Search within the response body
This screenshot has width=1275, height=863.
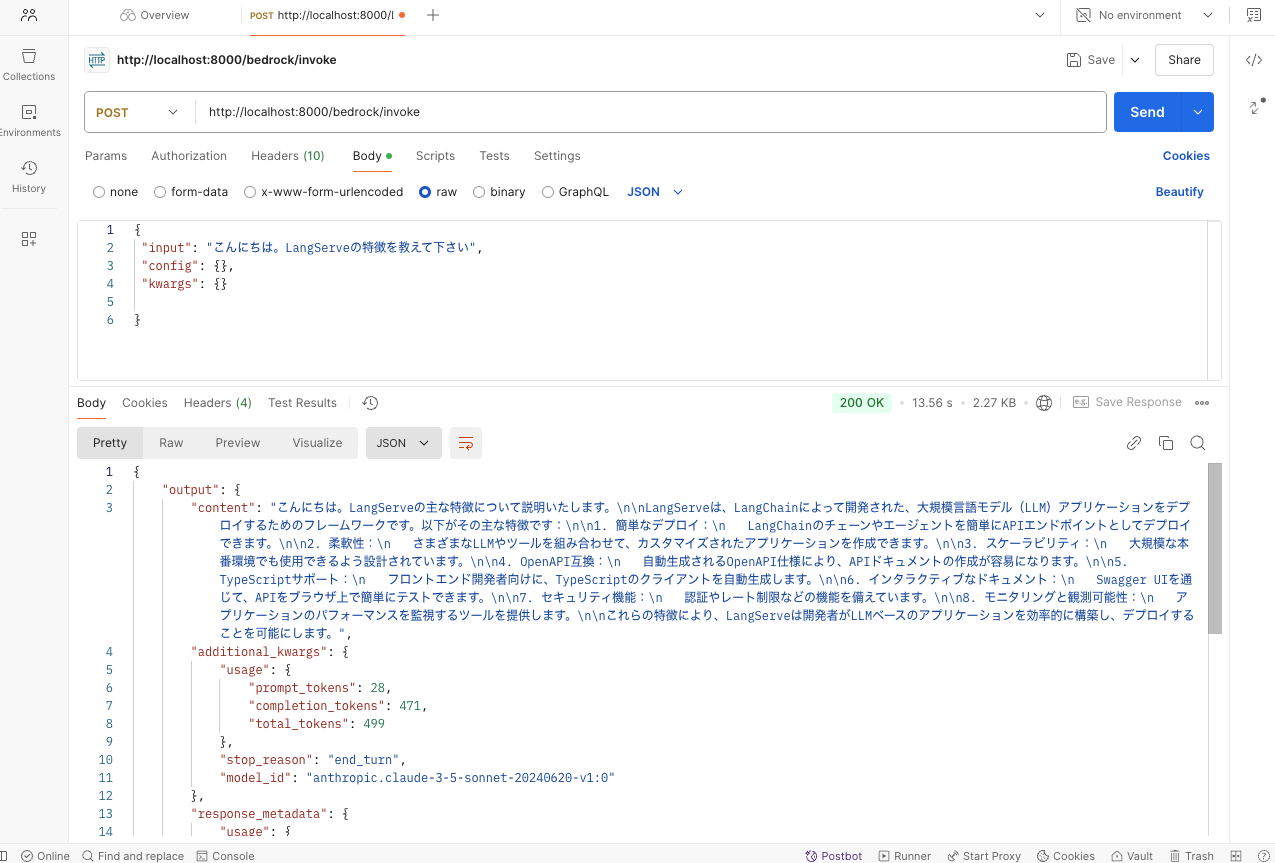[x=1198, y=443]
